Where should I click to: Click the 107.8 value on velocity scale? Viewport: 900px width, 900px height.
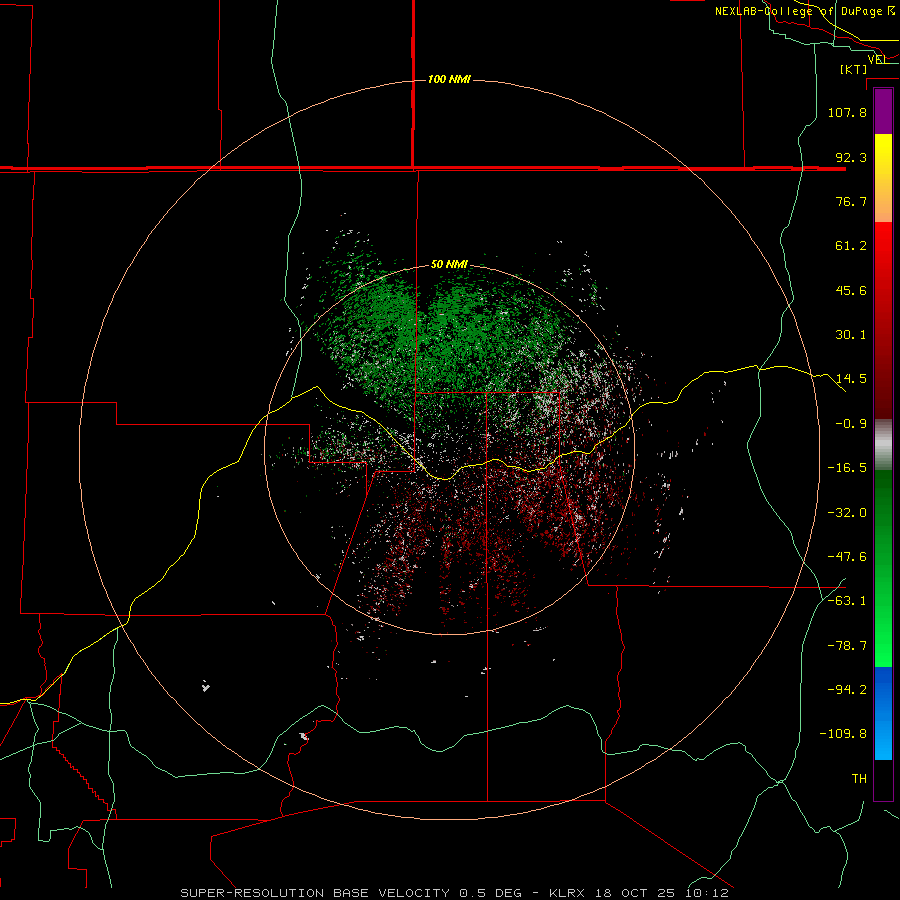click(x=847, y=112)
